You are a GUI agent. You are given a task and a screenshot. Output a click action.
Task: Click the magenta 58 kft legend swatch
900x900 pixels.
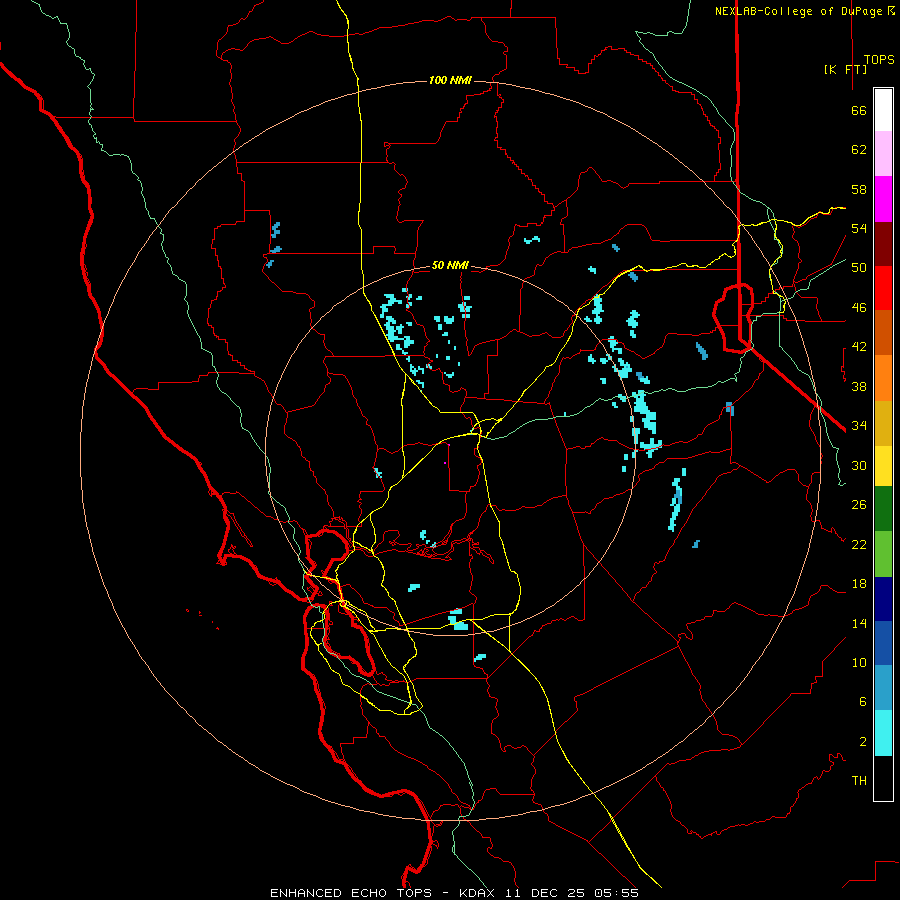click(883, 199)
